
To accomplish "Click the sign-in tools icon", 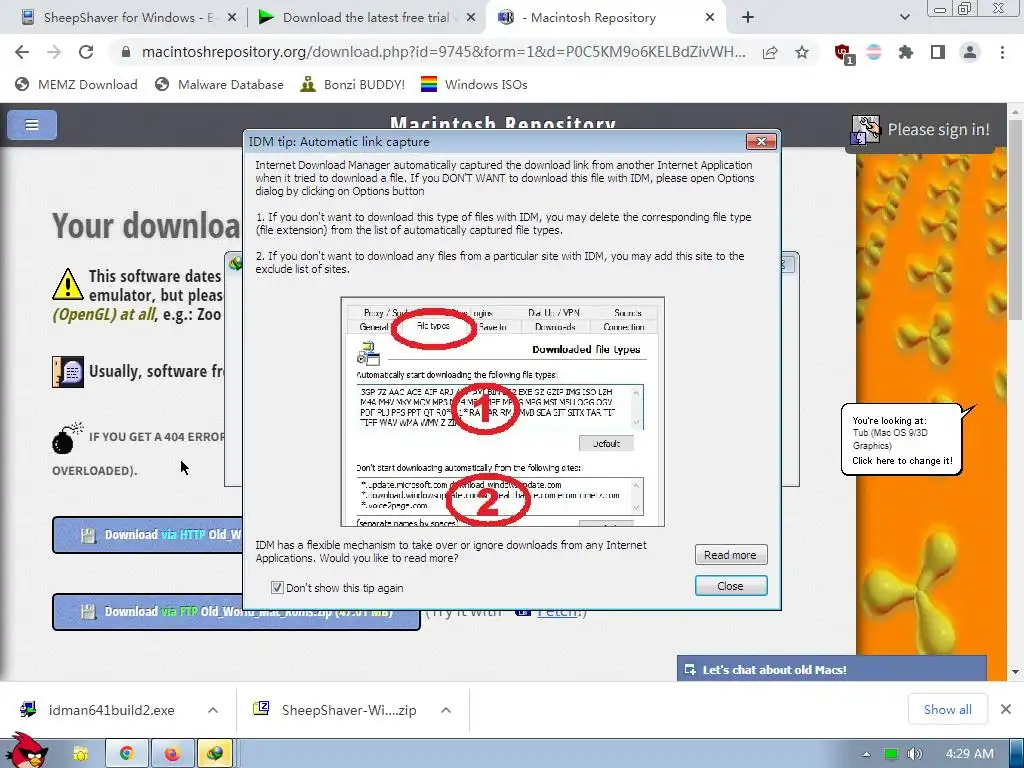I will pyautogui.click(x=866, y=130).
